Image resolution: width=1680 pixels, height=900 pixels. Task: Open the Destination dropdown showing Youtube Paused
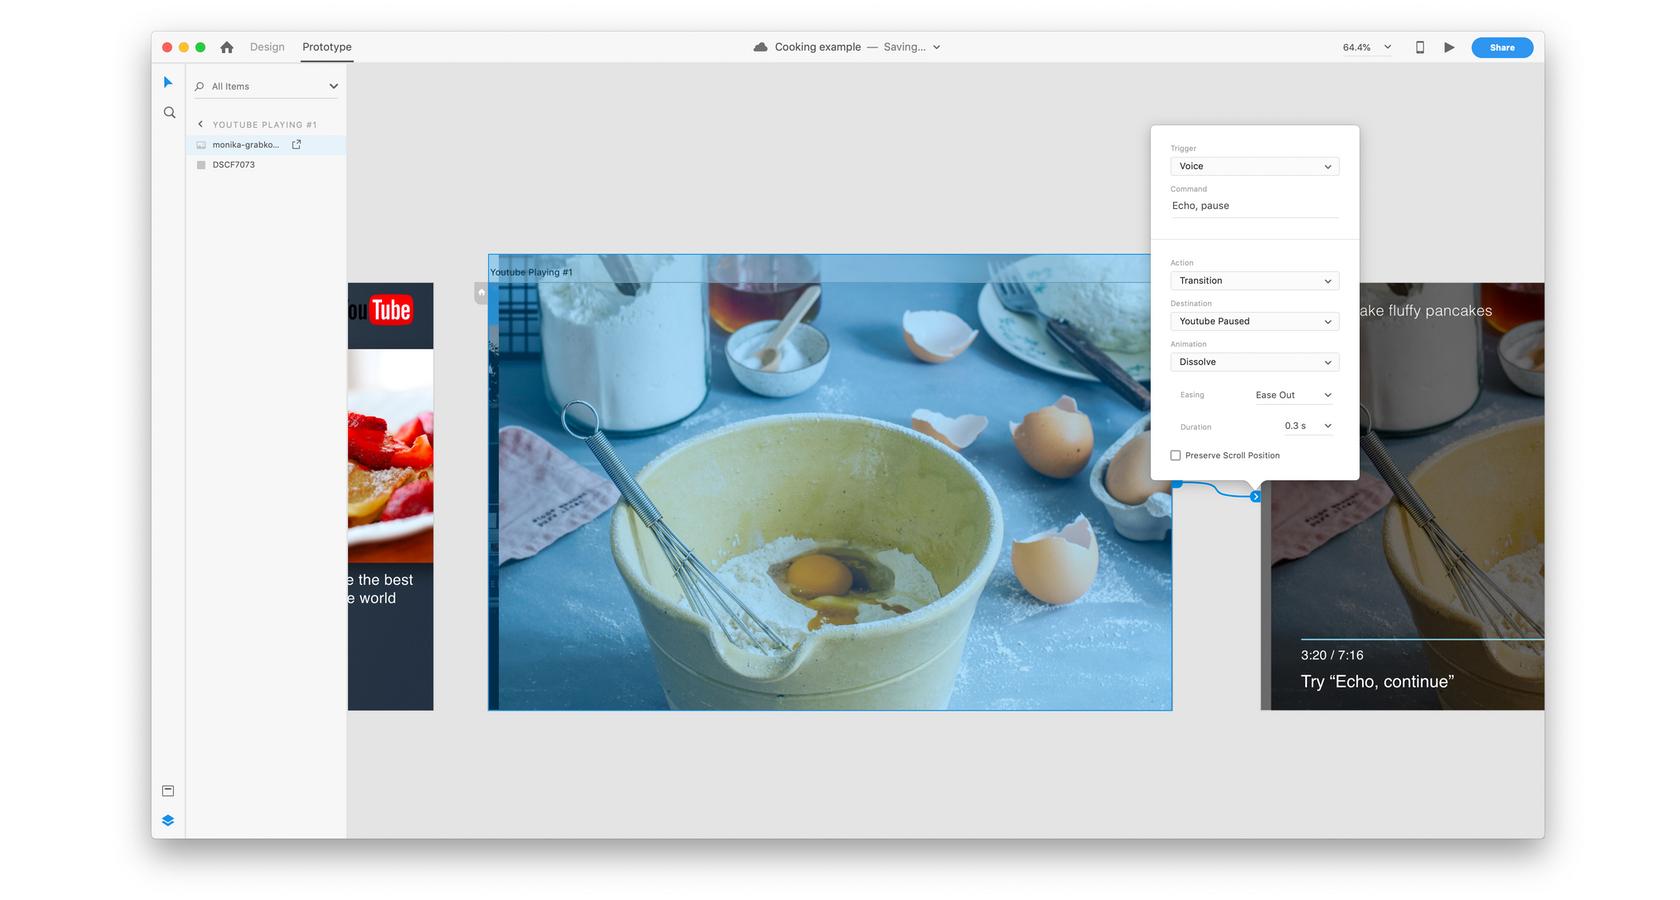click(x=1254, y=321)
